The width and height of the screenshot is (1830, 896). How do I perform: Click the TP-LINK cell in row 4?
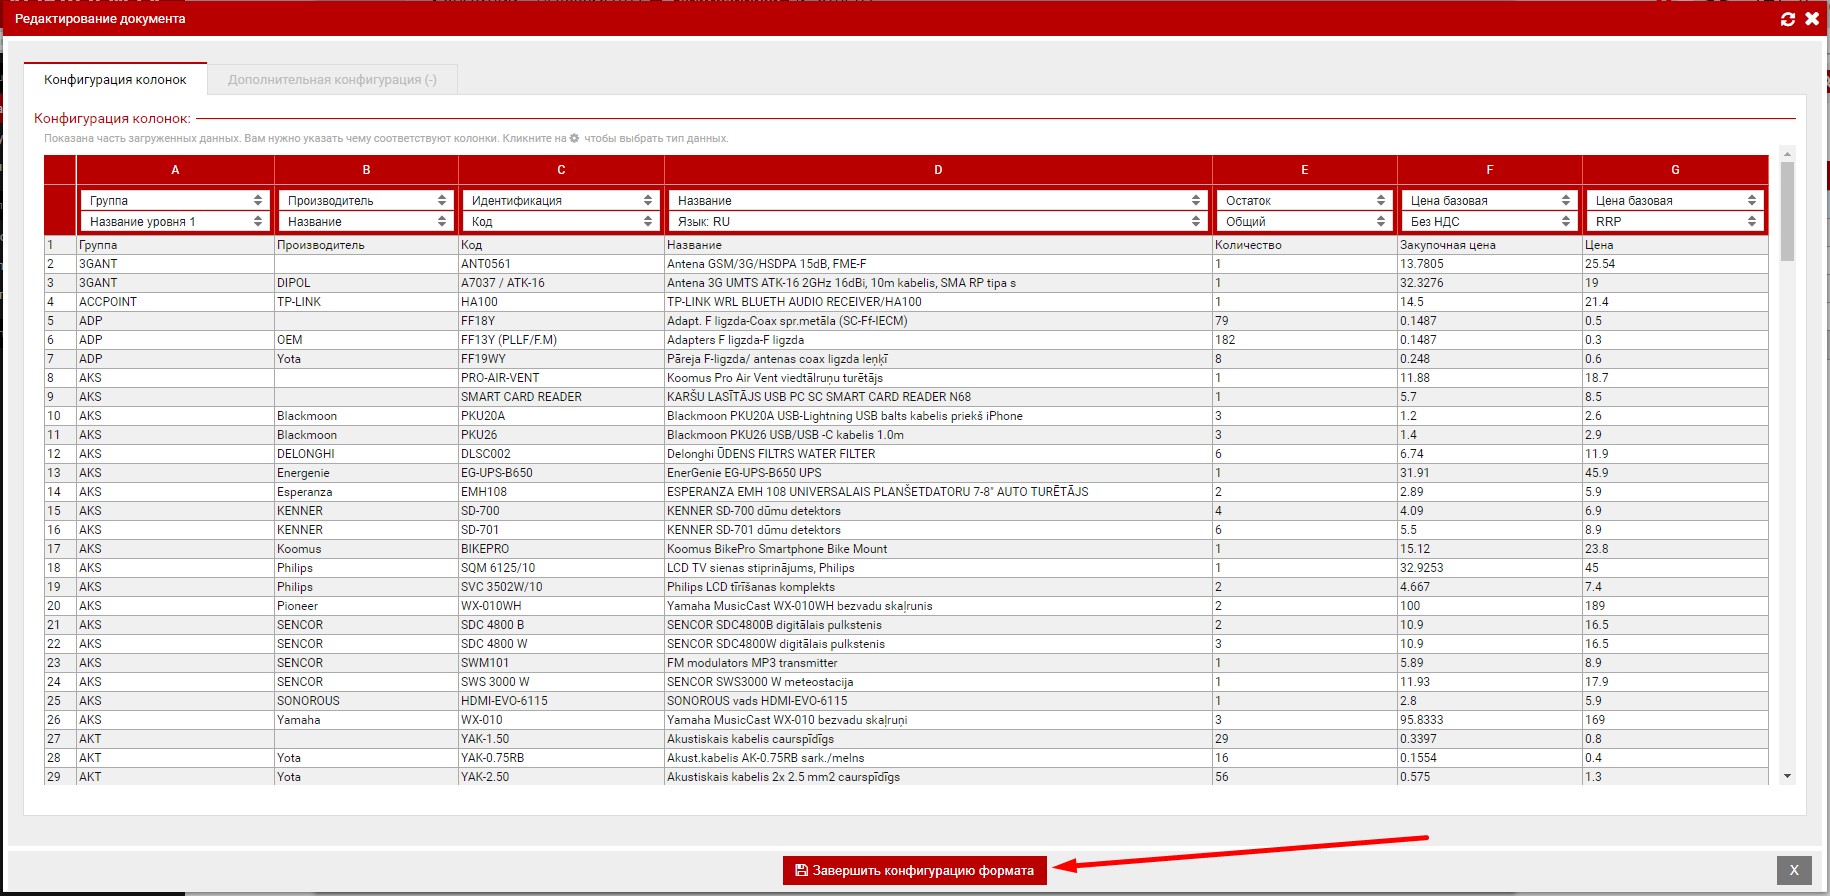tap(299, 302)
